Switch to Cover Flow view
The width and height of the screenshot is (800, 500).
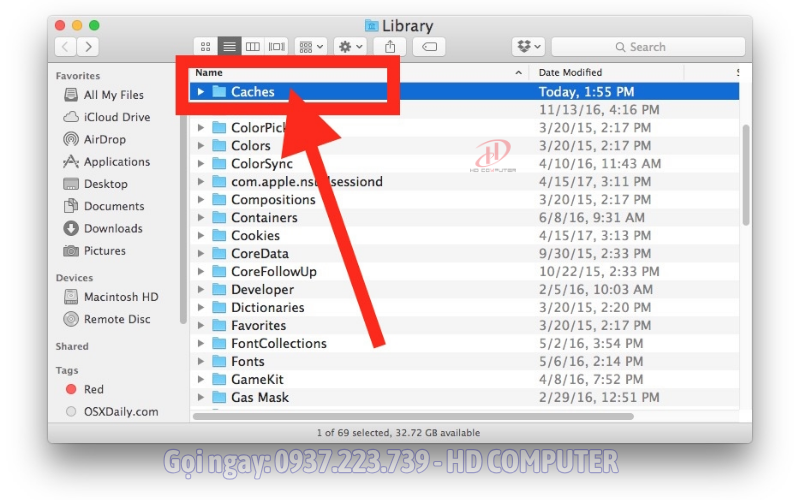(x=277, y=47)
